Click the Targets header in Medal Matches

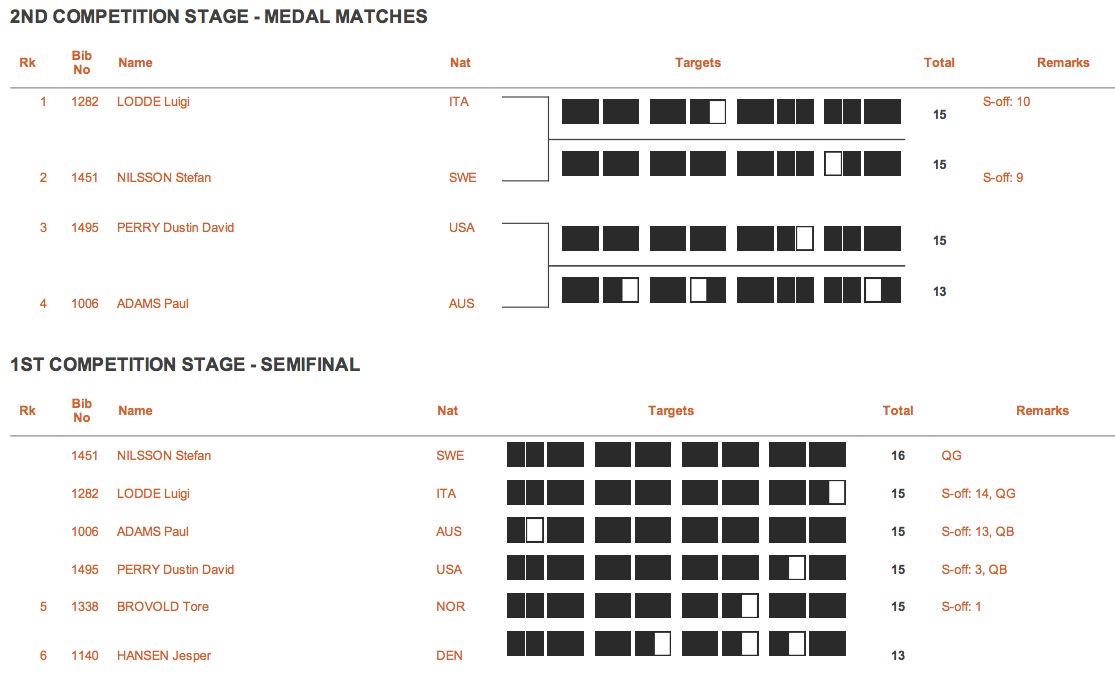[697, 63]
